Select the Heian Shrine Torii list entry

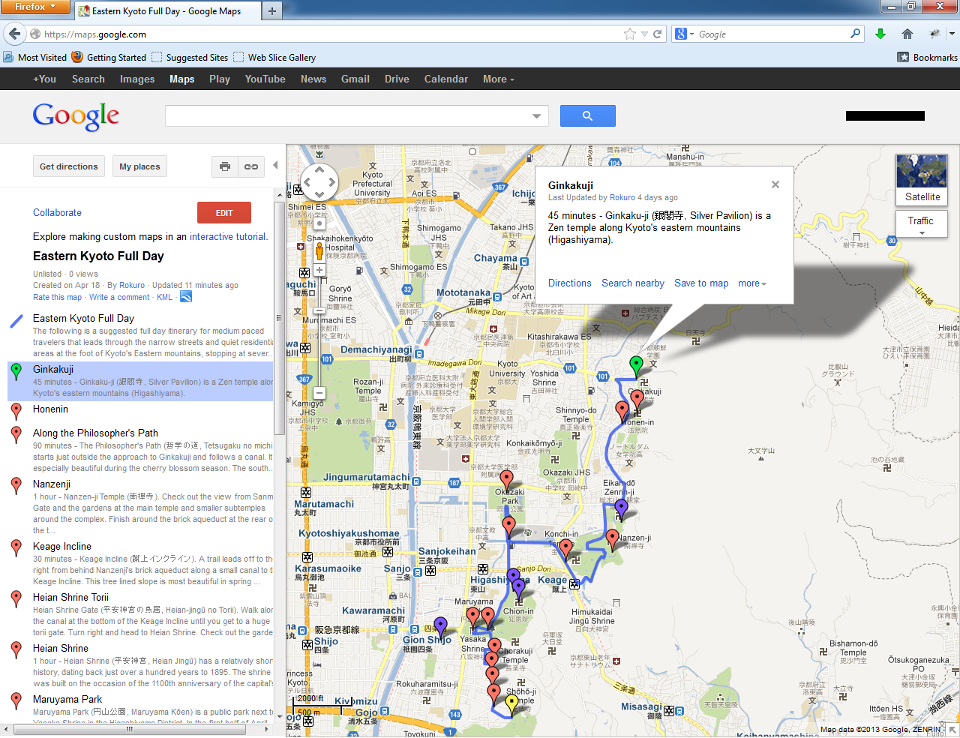pos(140,614)
